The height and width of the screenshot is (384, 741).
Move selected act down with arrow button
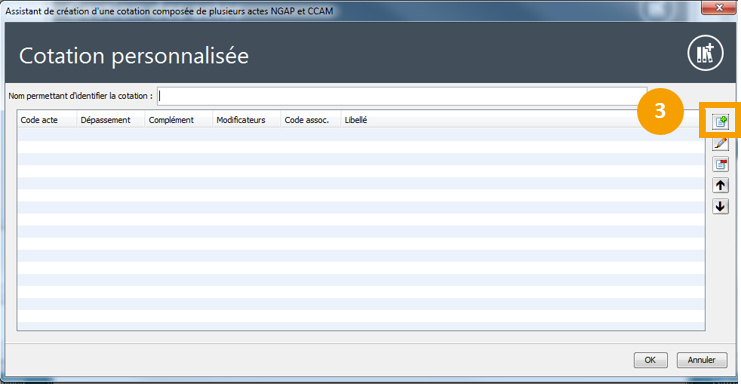(x=720, y=206)
